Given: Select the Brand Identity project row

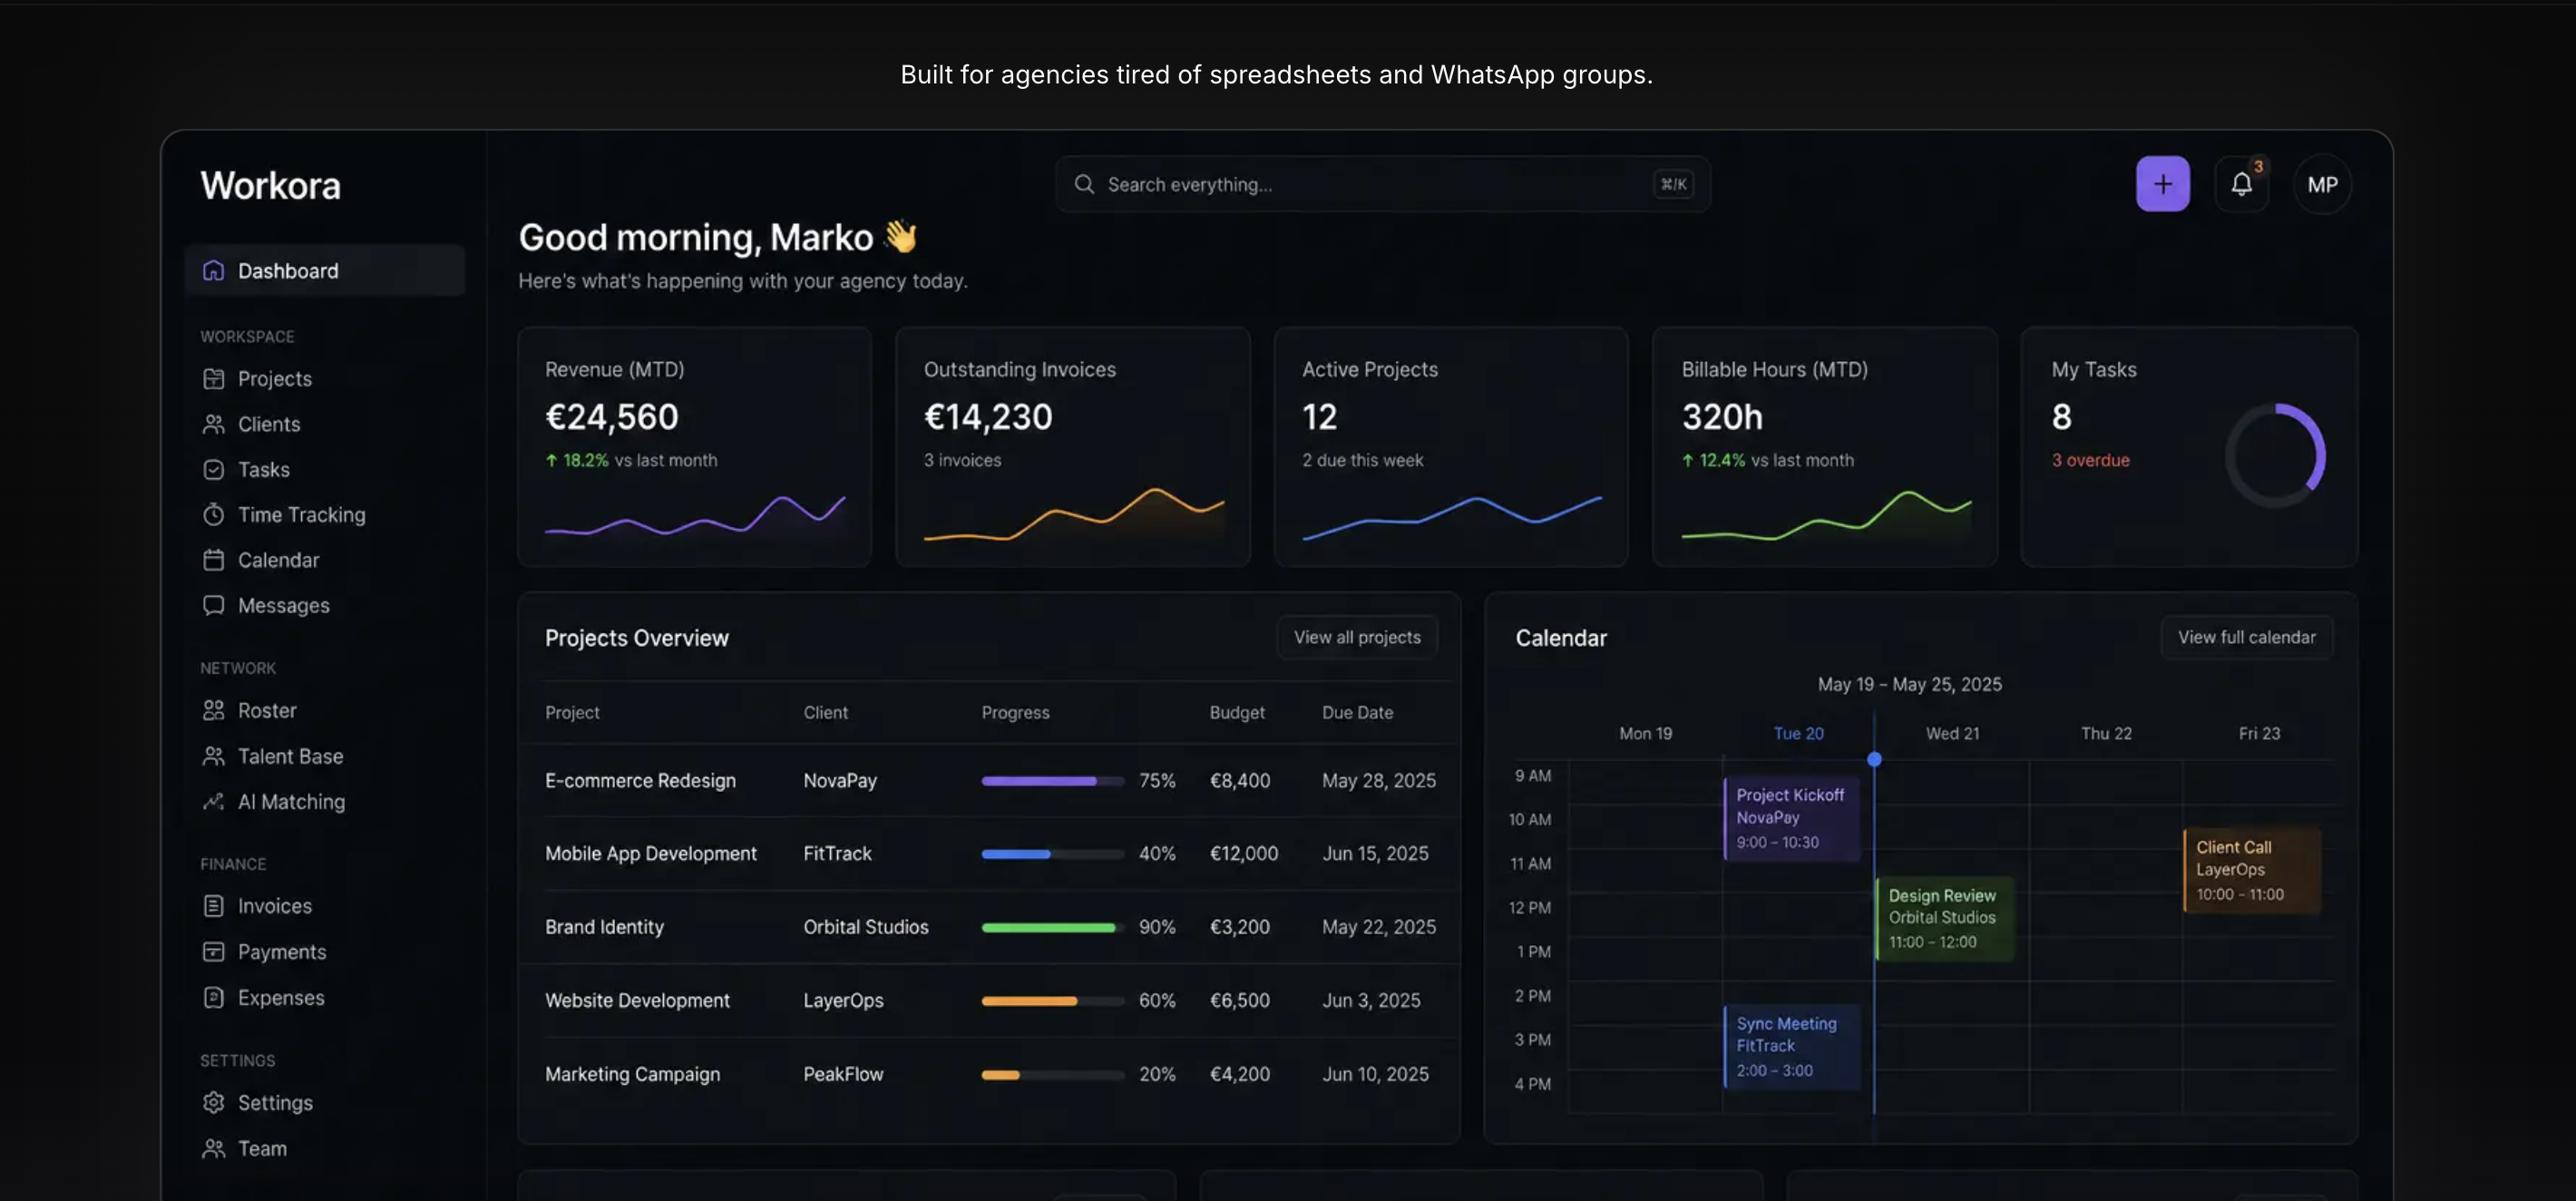Looking at the screenshot, I should coord(989,927).
